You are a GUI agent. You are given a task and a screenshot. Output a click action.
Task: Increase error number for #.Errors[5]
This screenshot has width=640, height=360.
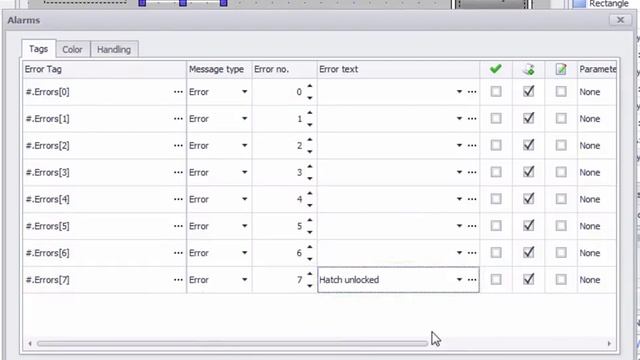coord(310,220)
